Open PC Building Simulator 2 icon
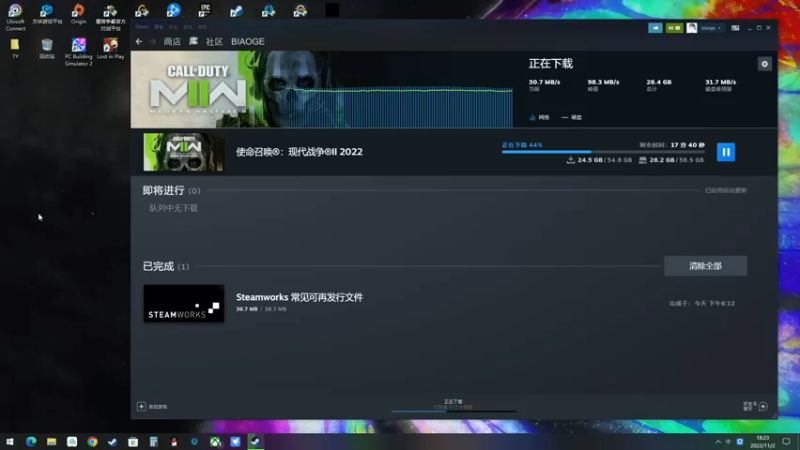This screenshot has width=800, height=450. 79,52
